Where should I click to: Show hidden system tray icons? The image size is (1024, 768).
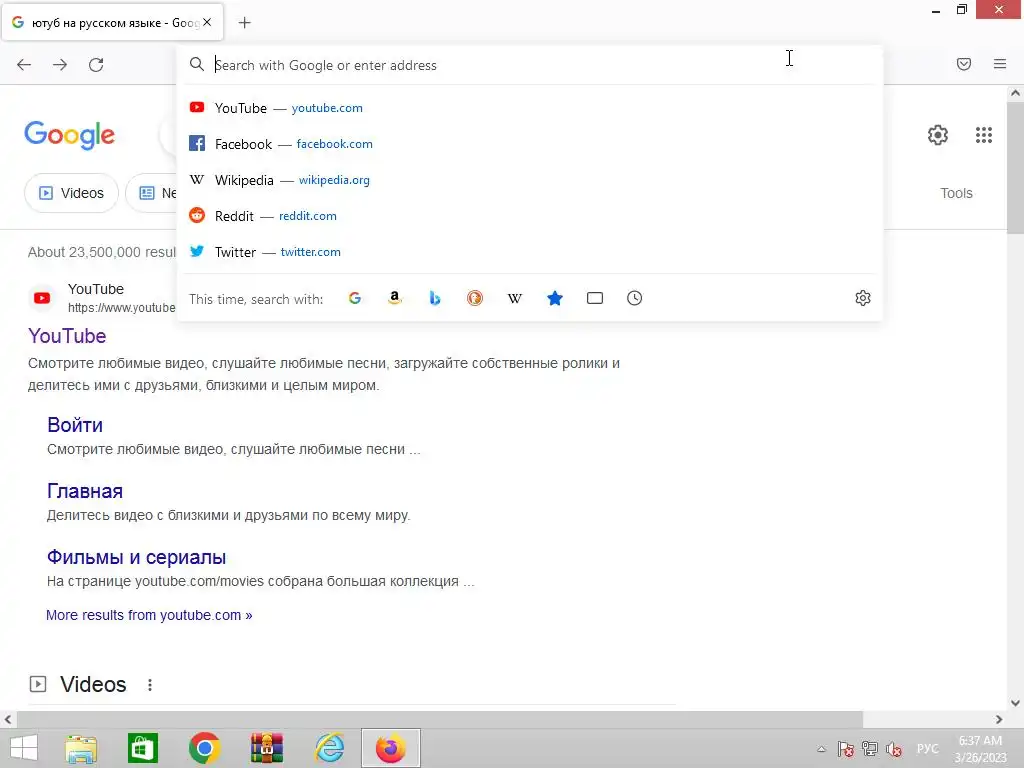point(822,749)
